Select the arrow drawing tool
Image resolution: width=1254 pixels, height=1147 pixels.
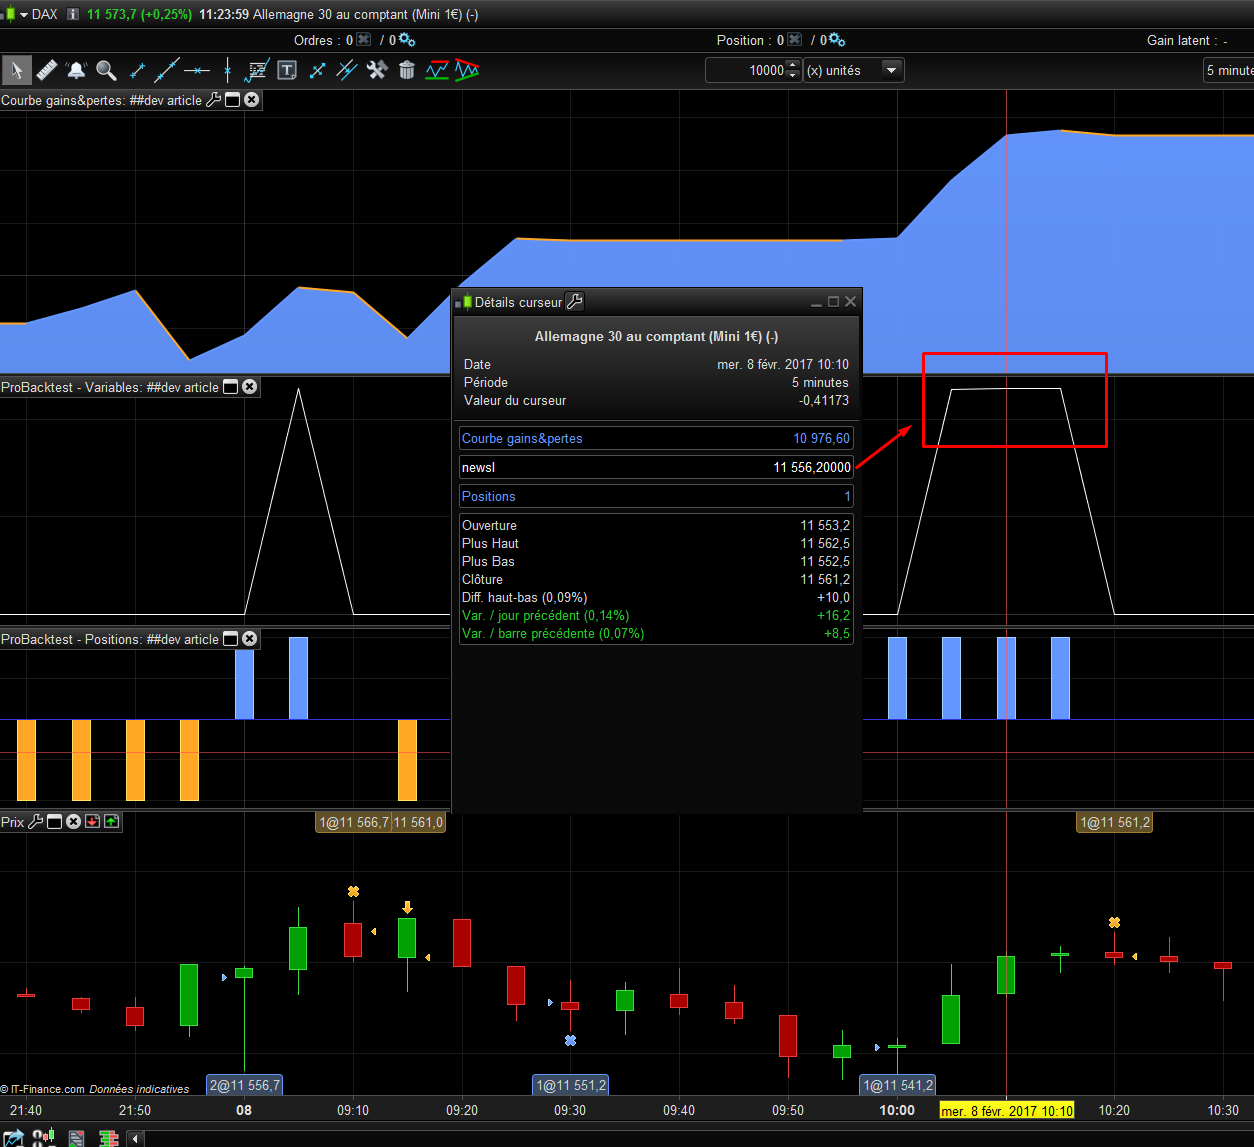317,70
